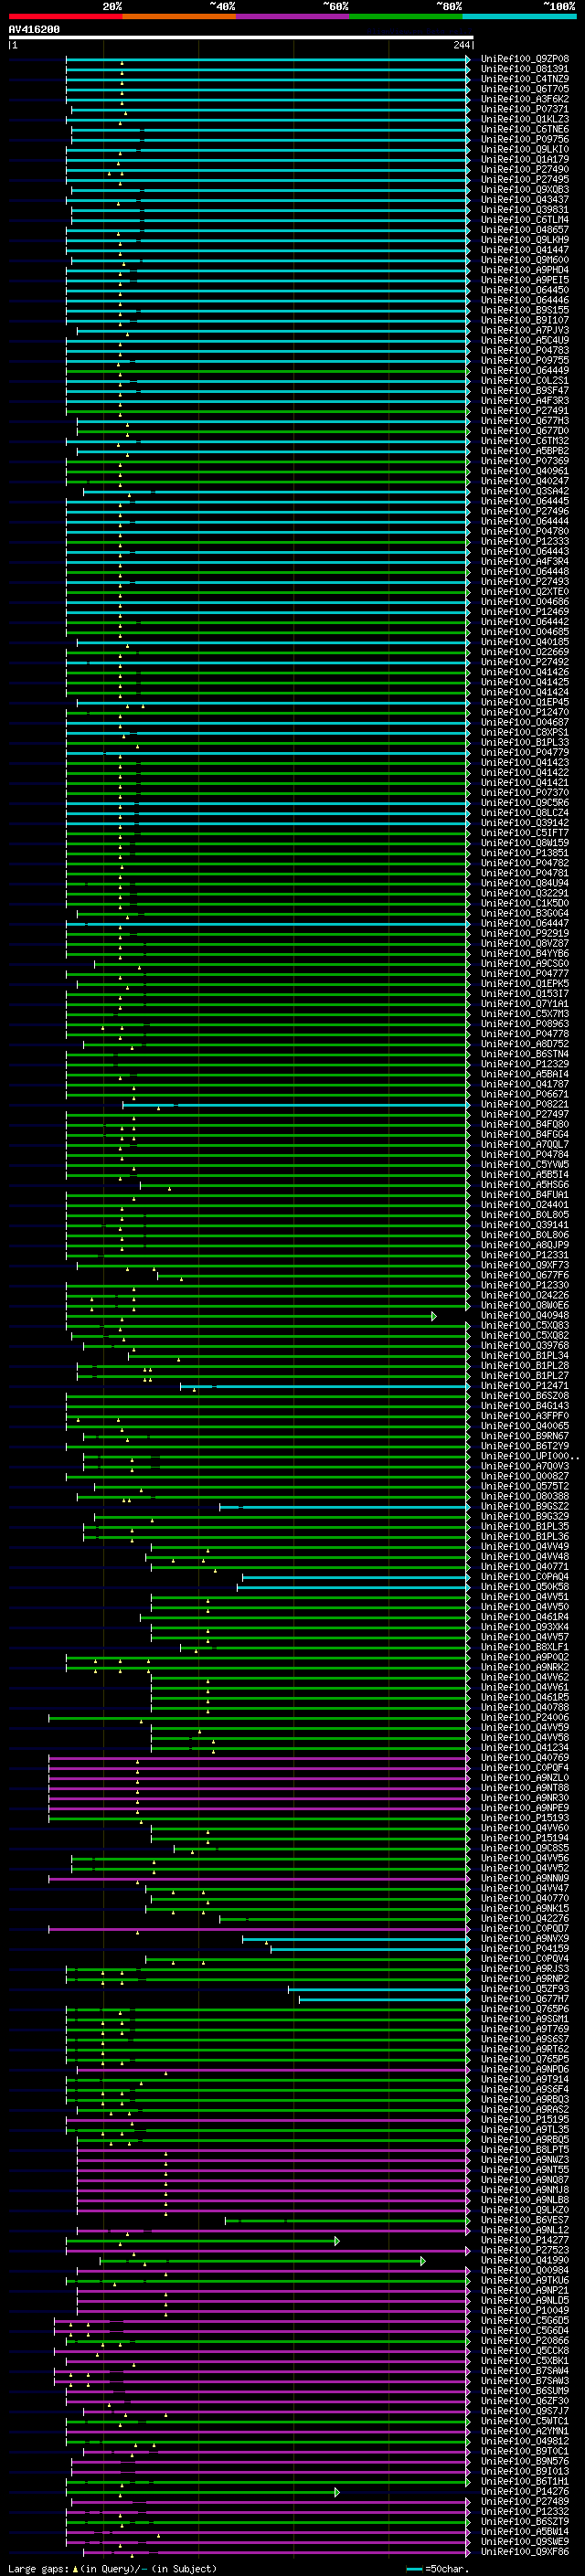585x2576 pixels.
Task: Select the truncated UniRef100_UPI000.. label
Action: pos(529,1456)
